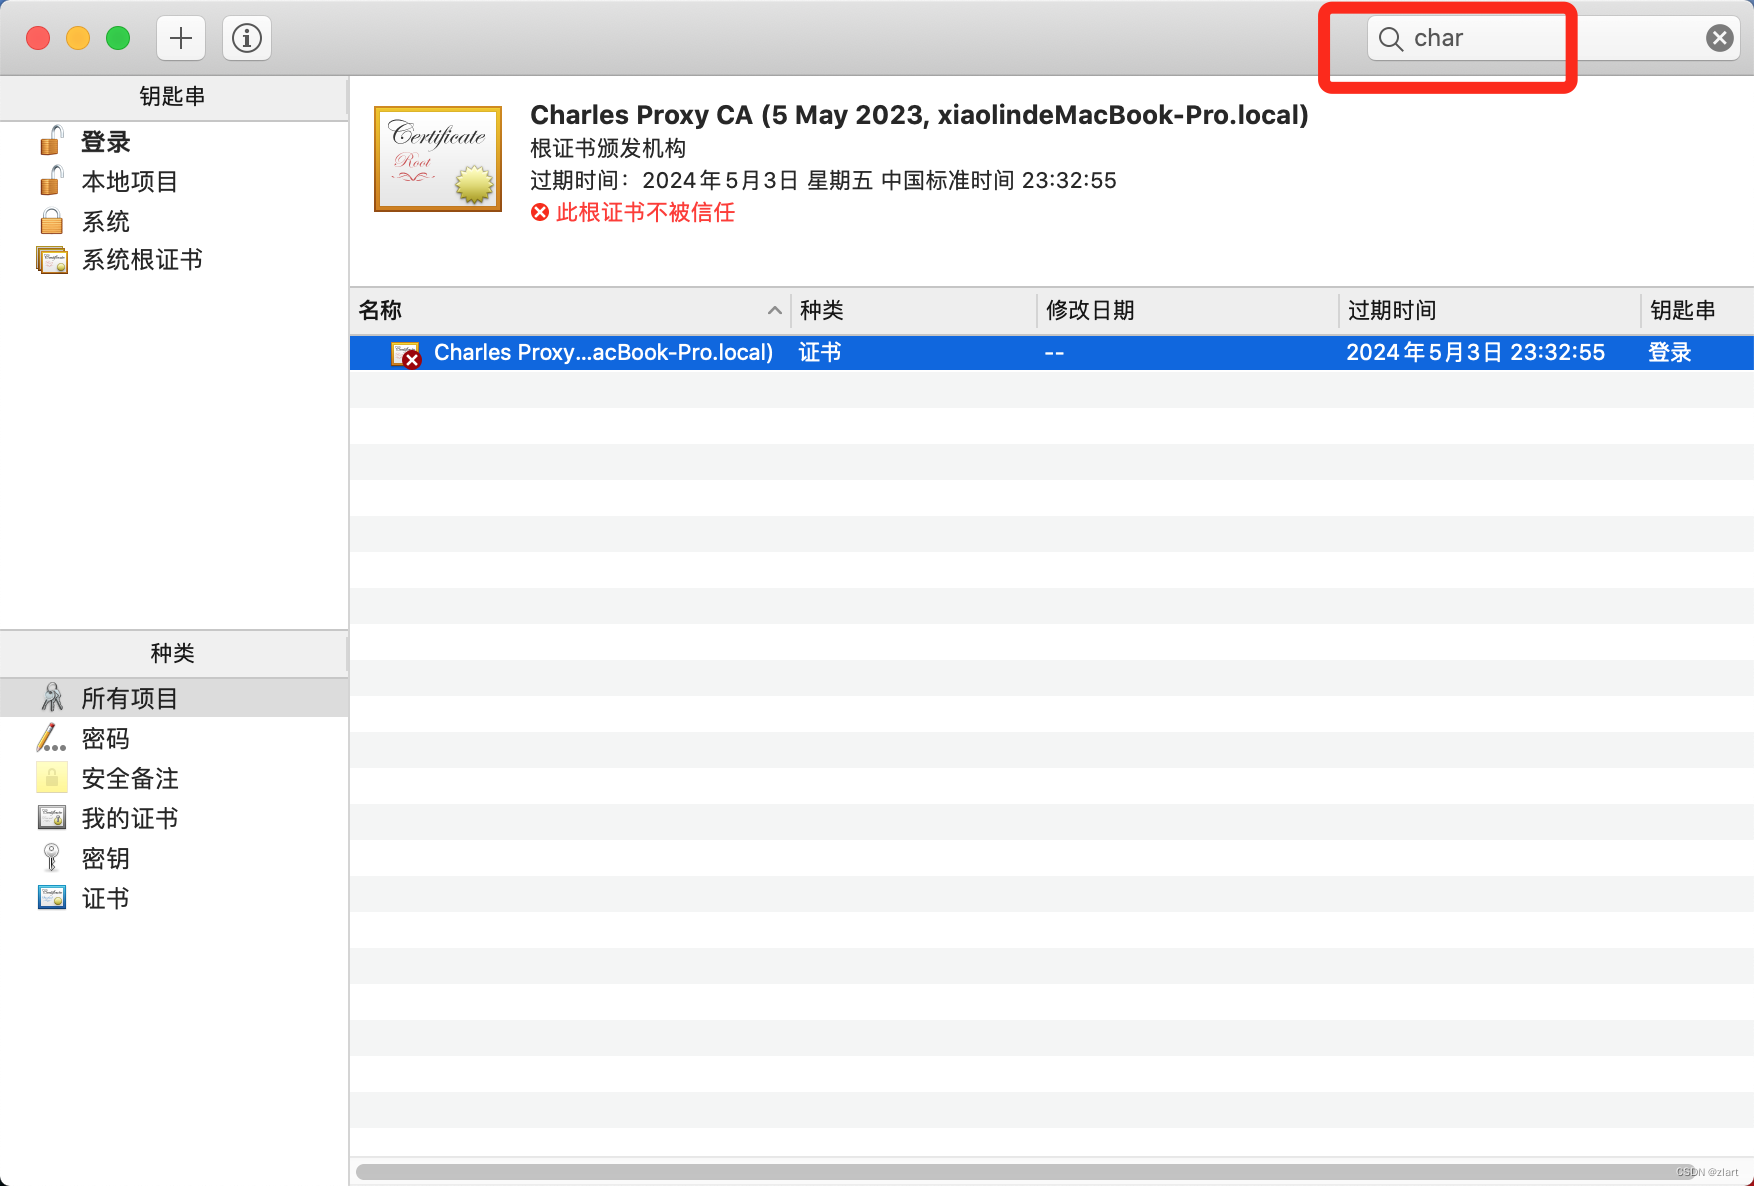Open the info inspector button
Viewport: 1754px width, 1186px height.
pos(247,38)
